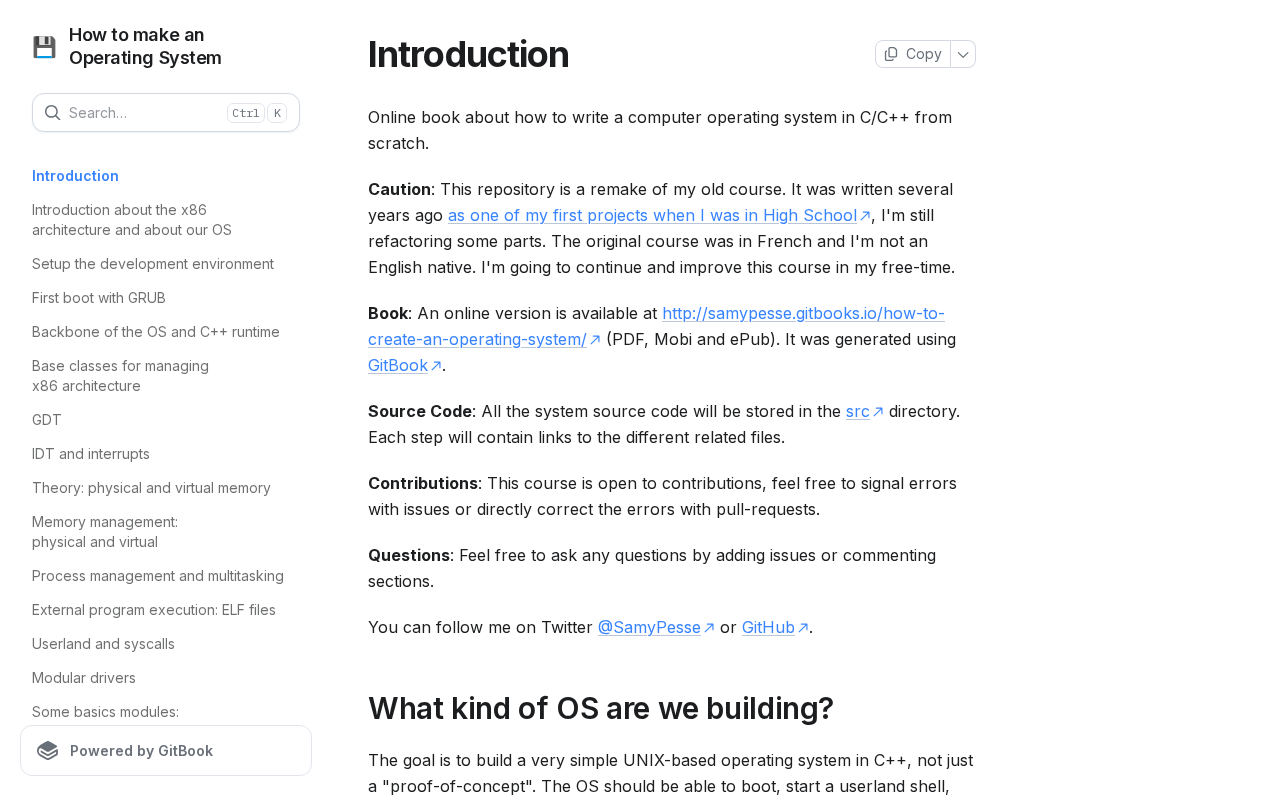Open IDT and interrupts chapter
The width and height of the screenshot is (1280, 800).
point(91,454)
